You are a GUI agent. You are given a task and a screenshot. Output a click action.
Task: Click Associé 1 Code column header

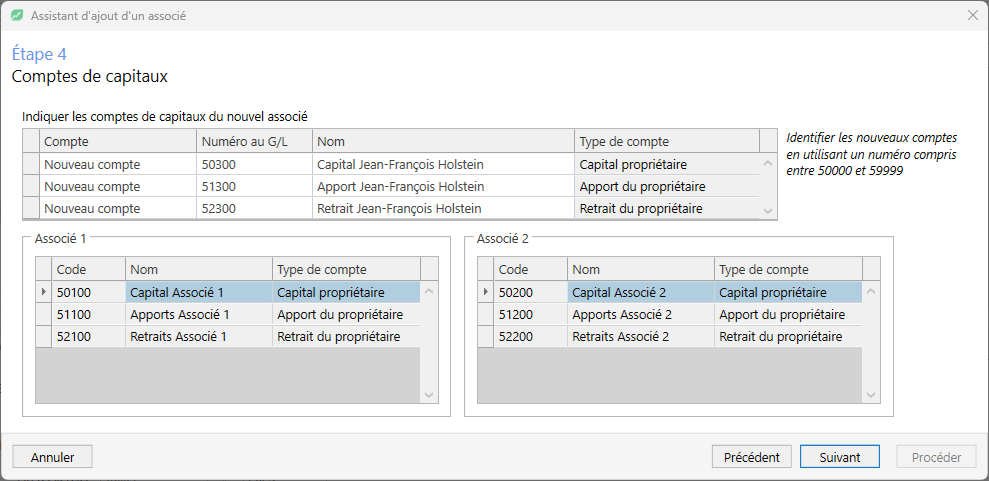point(88,269)
